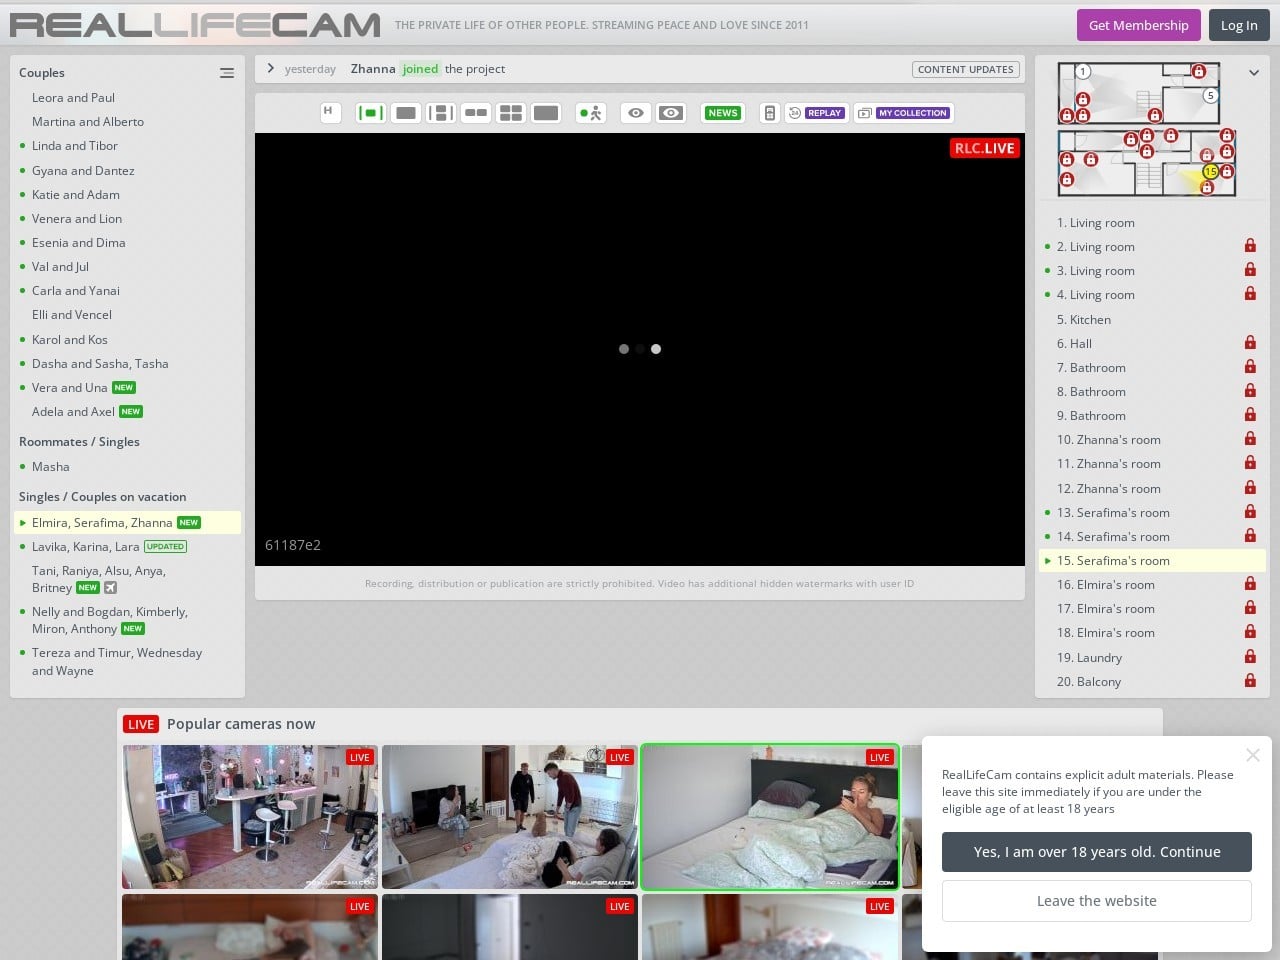The image size is (1280, 960).
Task: Pick the four-pane grid layout icon
Action: [x=511, y=113]
